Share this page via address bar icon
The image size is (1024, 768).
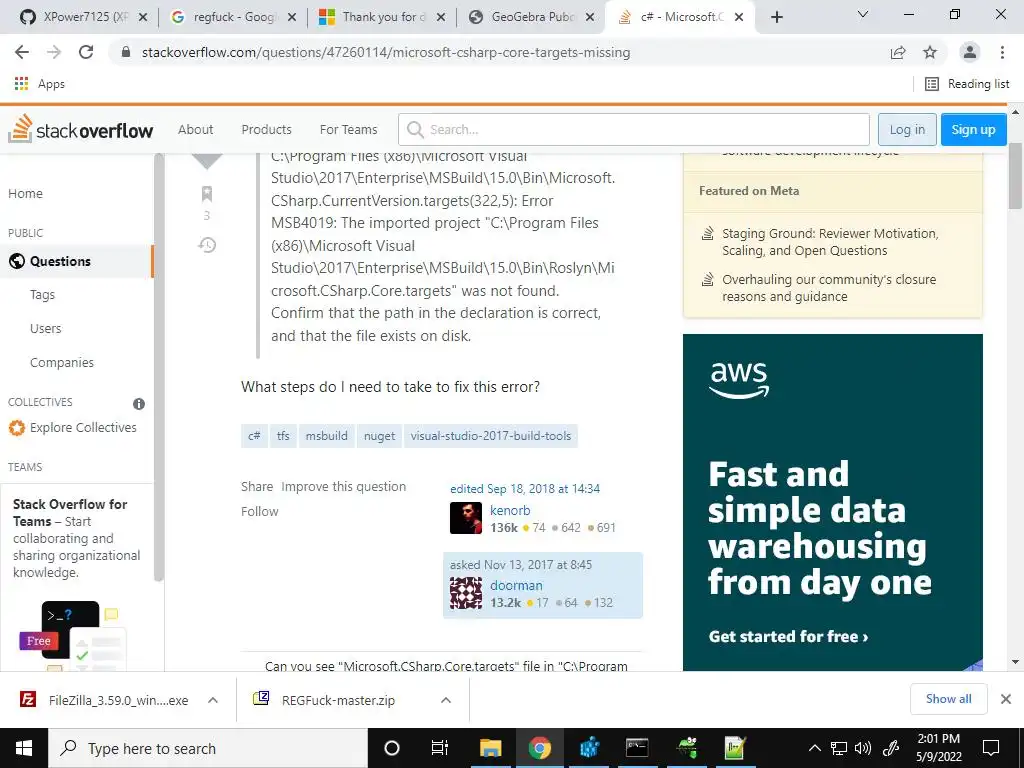coord(898,52)
